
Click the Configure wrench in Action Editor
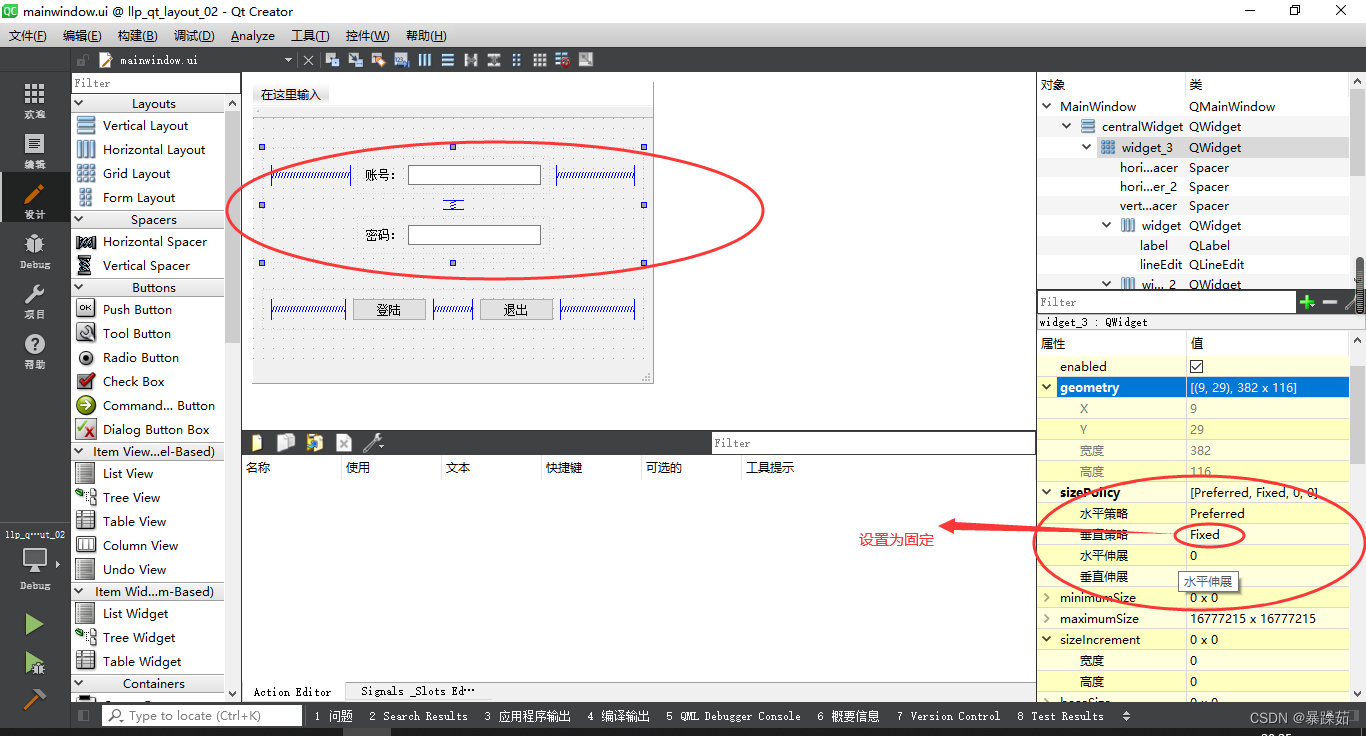click(373, 442)
